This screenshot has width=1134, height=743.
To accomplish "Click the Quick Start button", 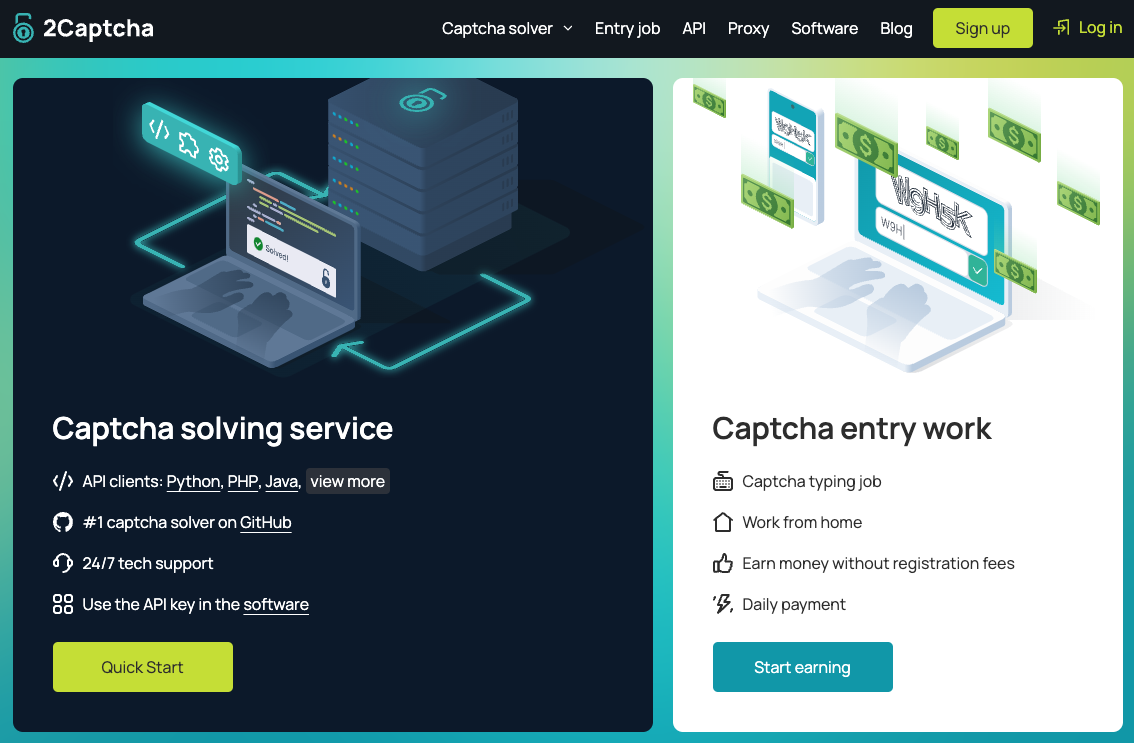I will [x=143, y=667].
